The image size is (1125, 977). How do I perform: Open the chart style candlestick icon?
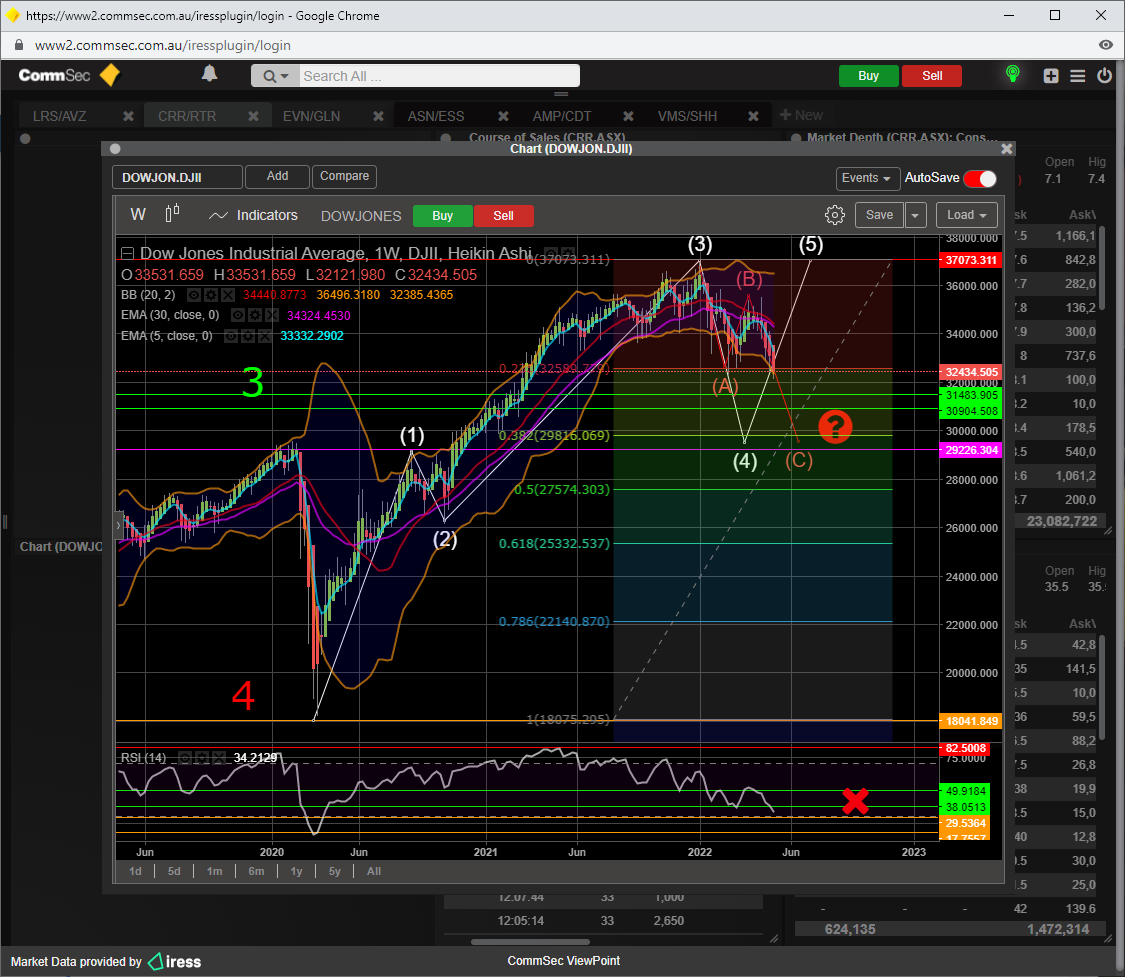click(172, 214)
